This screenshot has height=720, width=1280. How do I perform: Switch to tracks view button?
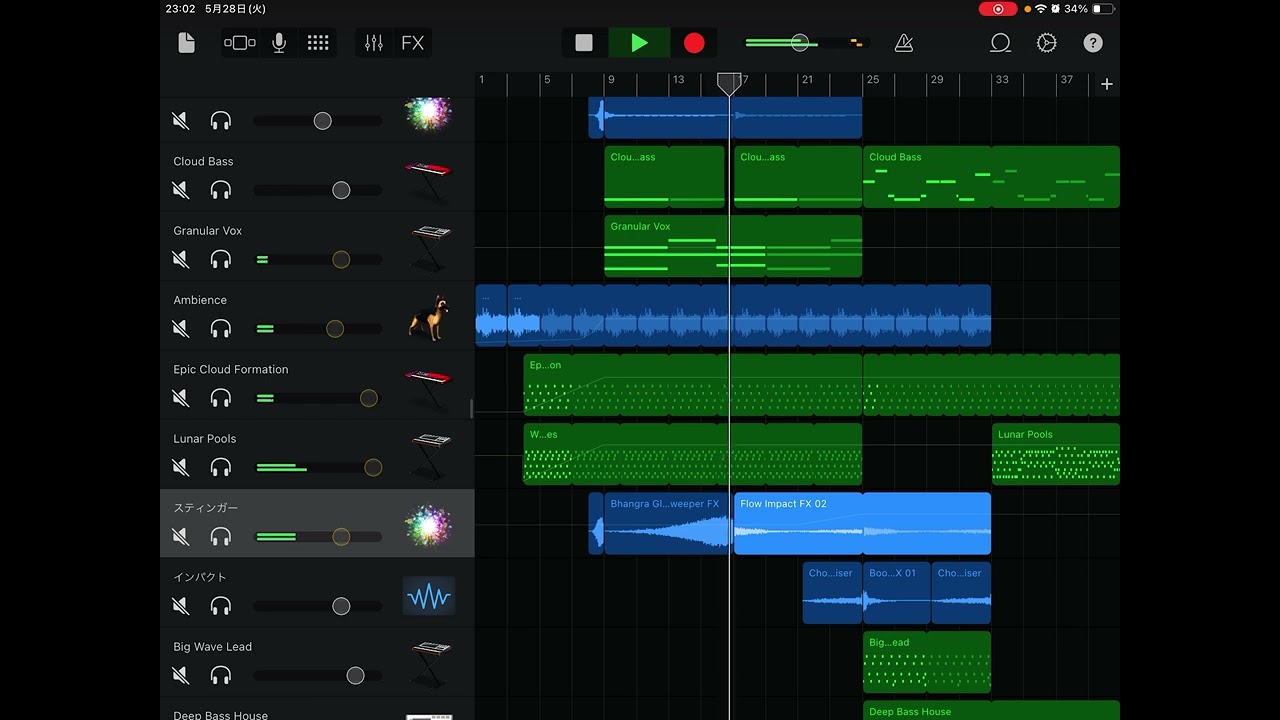240,43
